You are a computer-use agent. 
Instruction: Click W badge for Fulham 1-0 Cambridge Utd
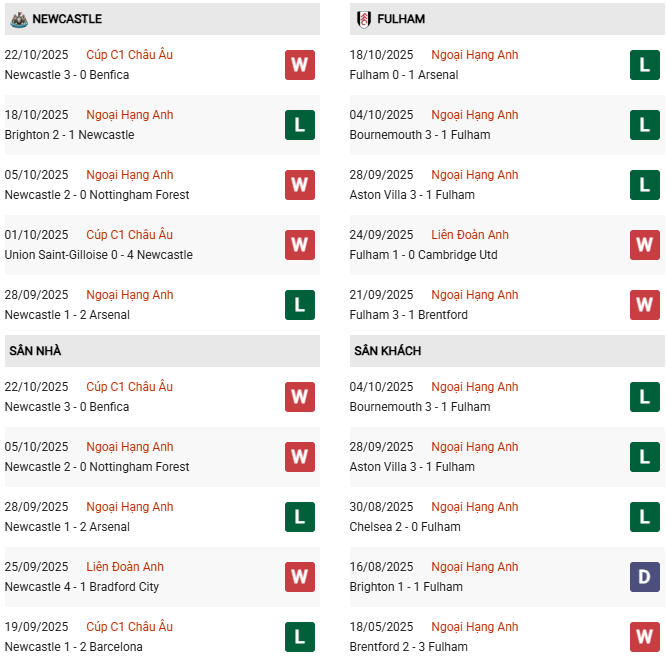pyautogui.click(x=644, y=245)
